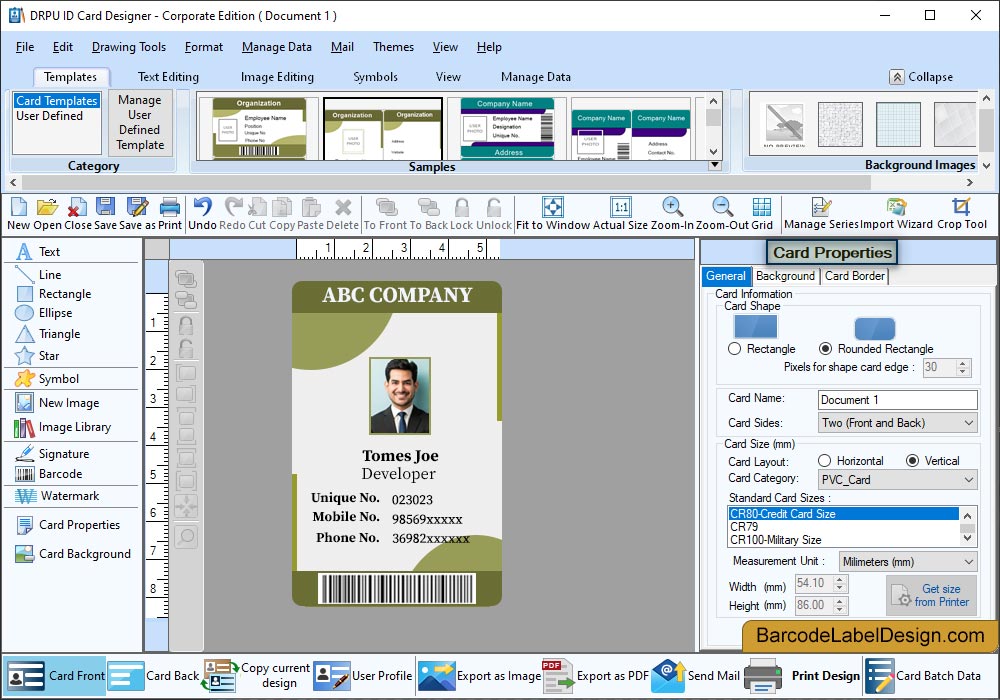Click the Pixels for shape card edge spinner
The height and width of the screenshot is (700, 1000).
(x=964, y=367)
